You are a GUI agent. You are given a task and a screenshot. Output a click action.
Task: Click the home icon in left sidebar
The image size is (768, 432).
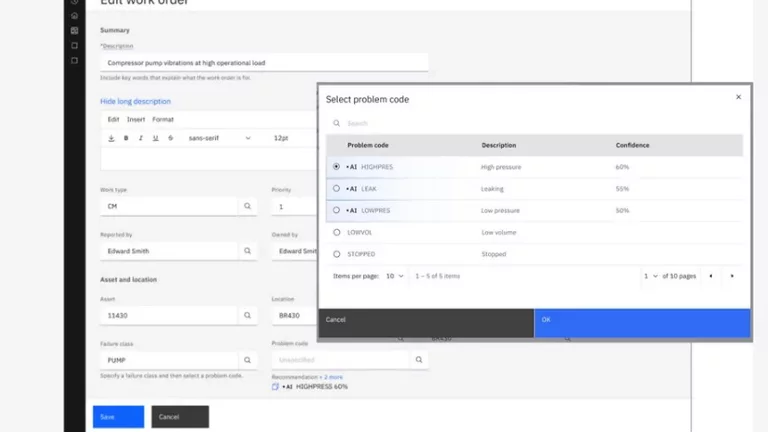click(x=74, y=16)
